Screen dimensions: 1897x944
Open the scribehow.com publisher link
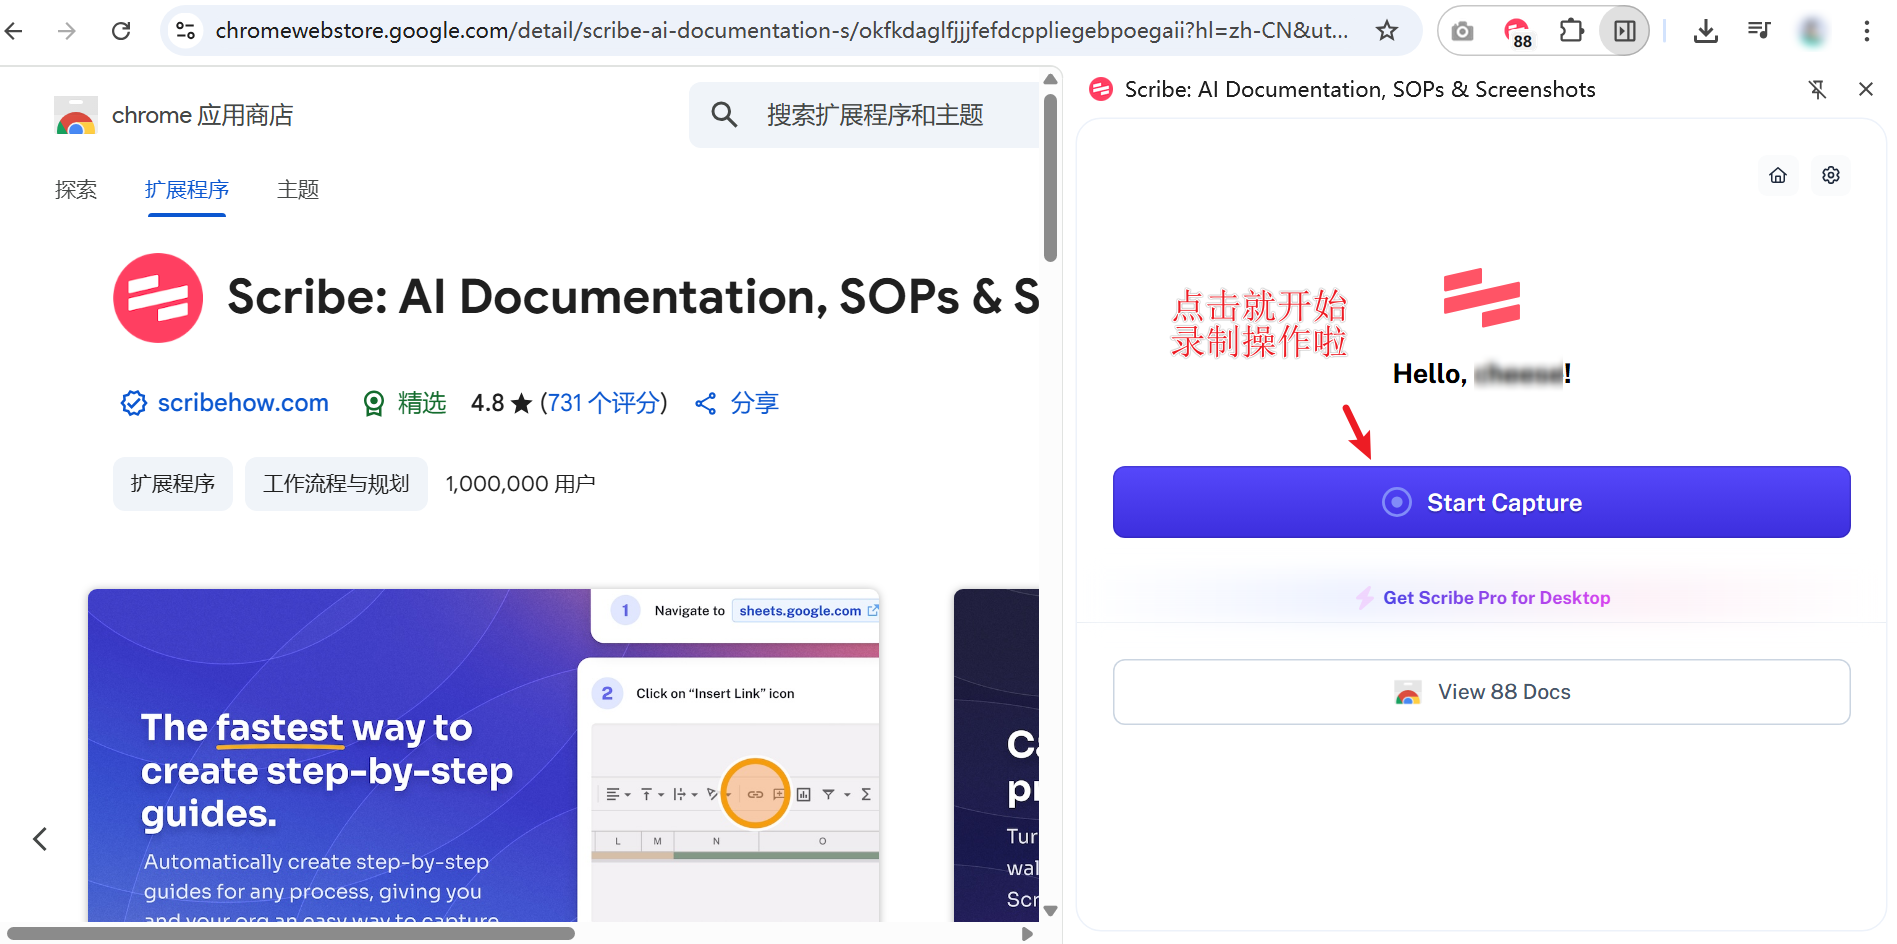pos(243,403)
